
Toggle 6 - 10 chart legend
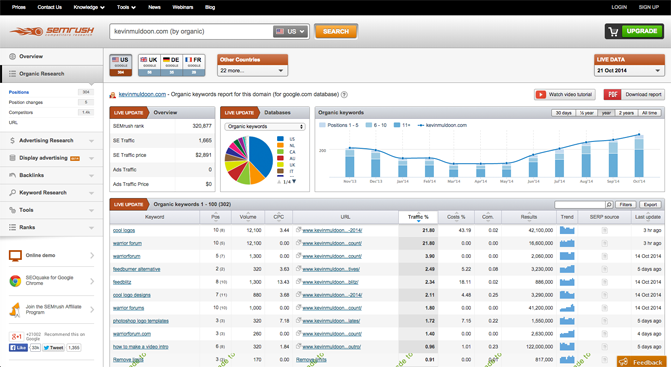tap(376, 125)
